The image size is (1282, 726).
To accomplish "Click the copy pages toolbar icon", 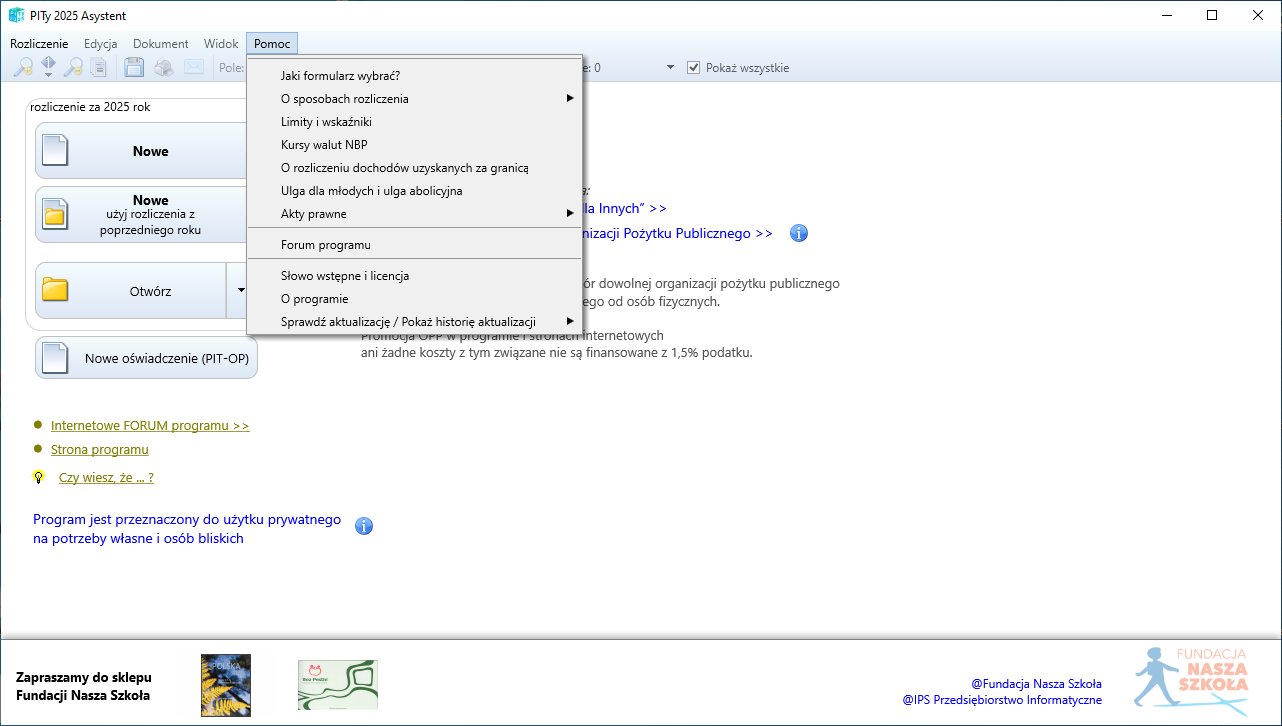I will tap(99, 68).
